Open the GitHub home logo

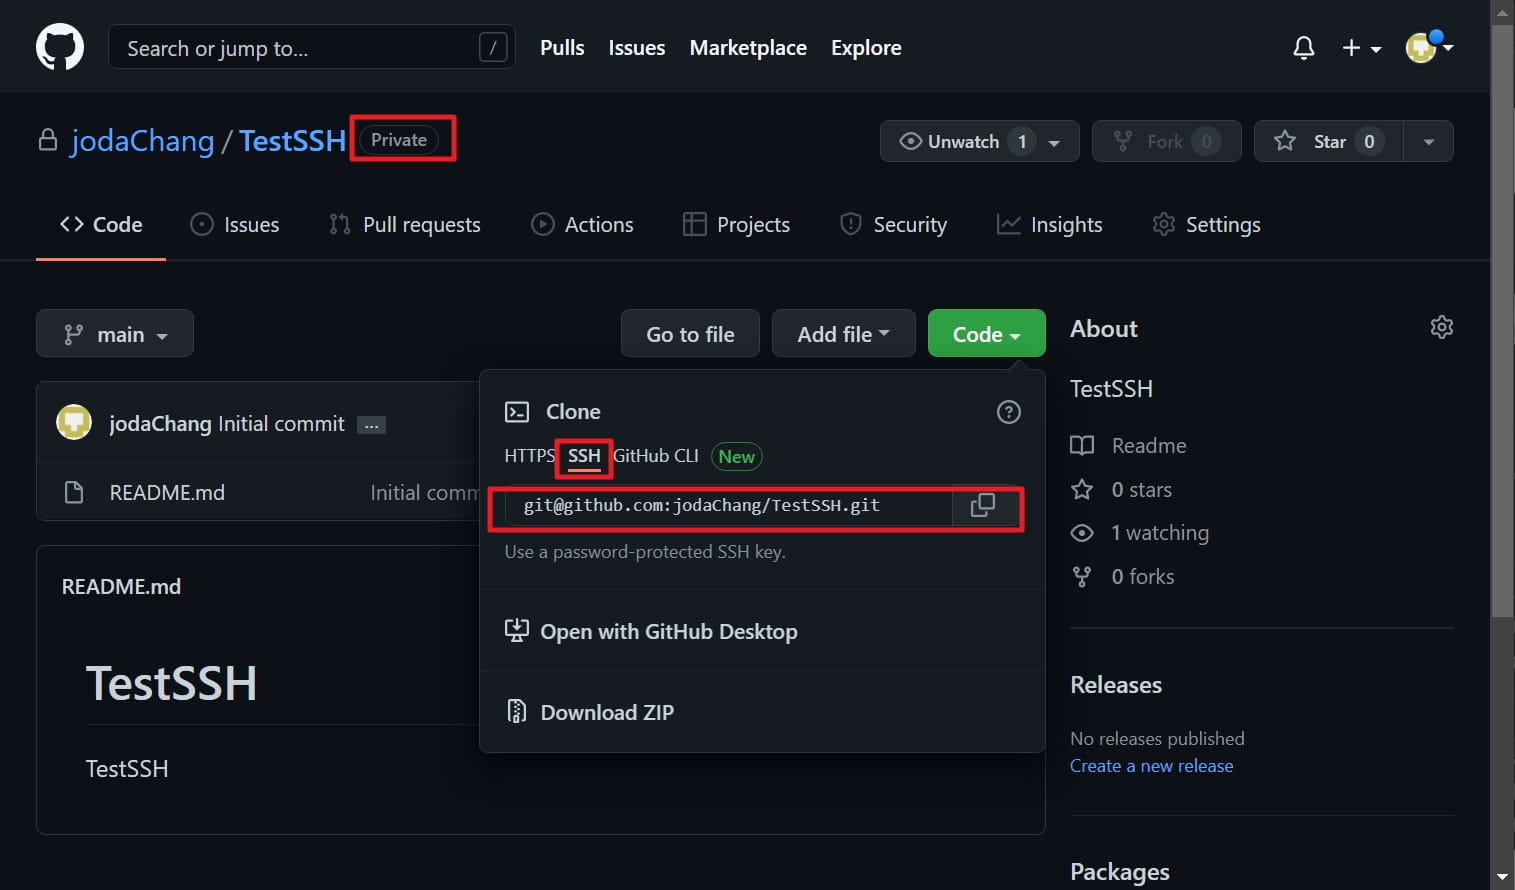60,47
